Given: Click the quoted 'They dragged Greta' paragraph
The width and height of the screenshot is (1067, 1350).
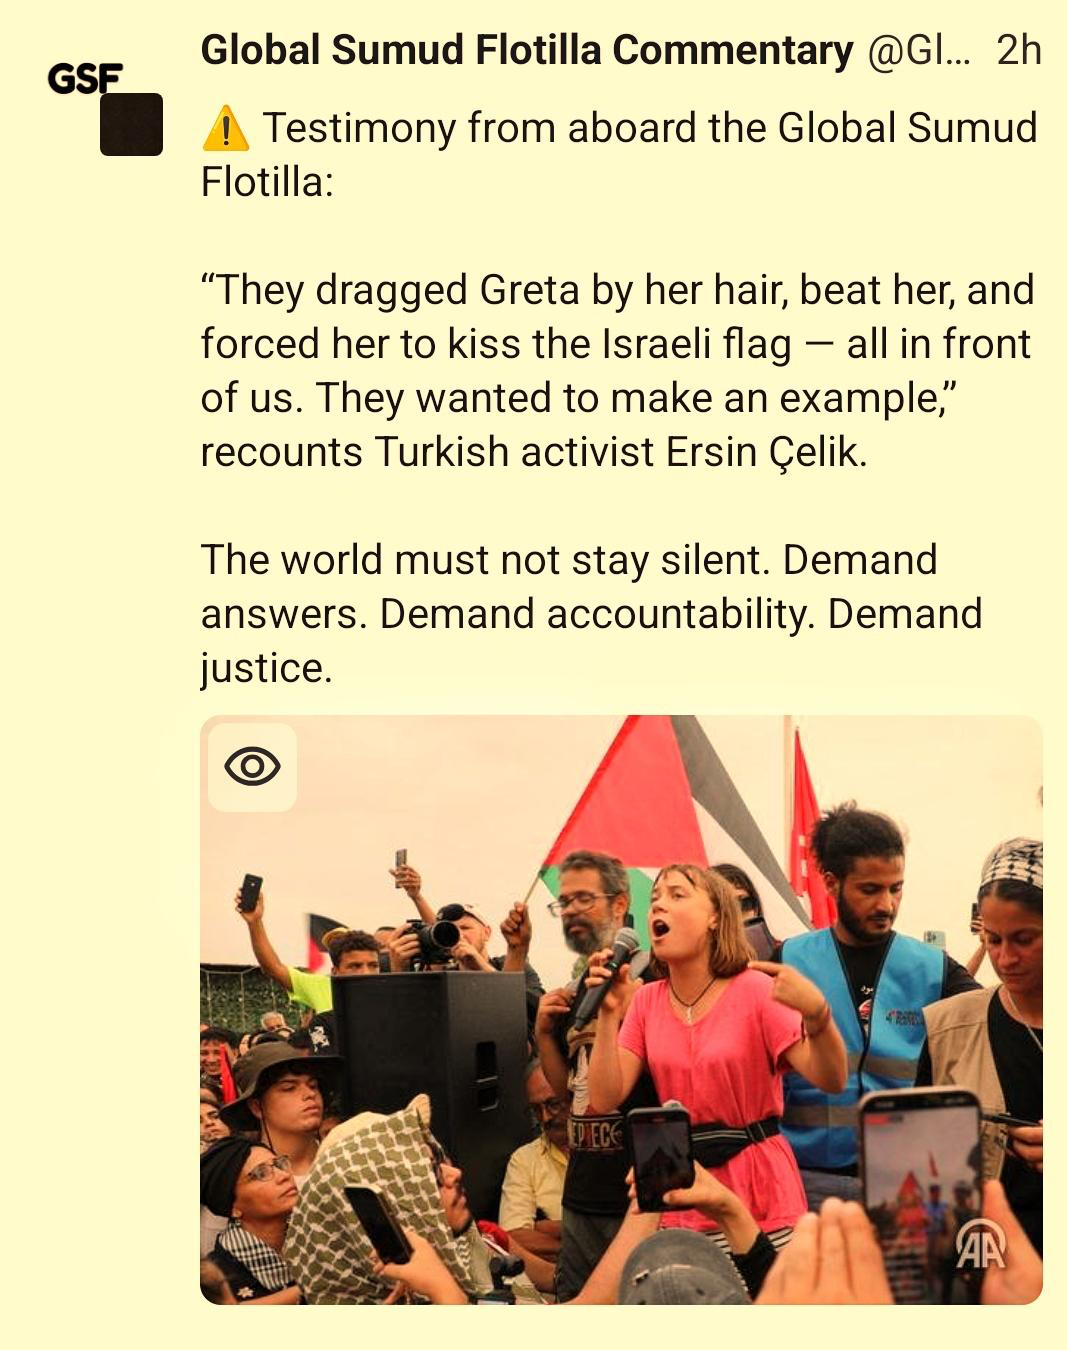Looking at the screenshot, I should pyautogui.click(x=617, y=371).
